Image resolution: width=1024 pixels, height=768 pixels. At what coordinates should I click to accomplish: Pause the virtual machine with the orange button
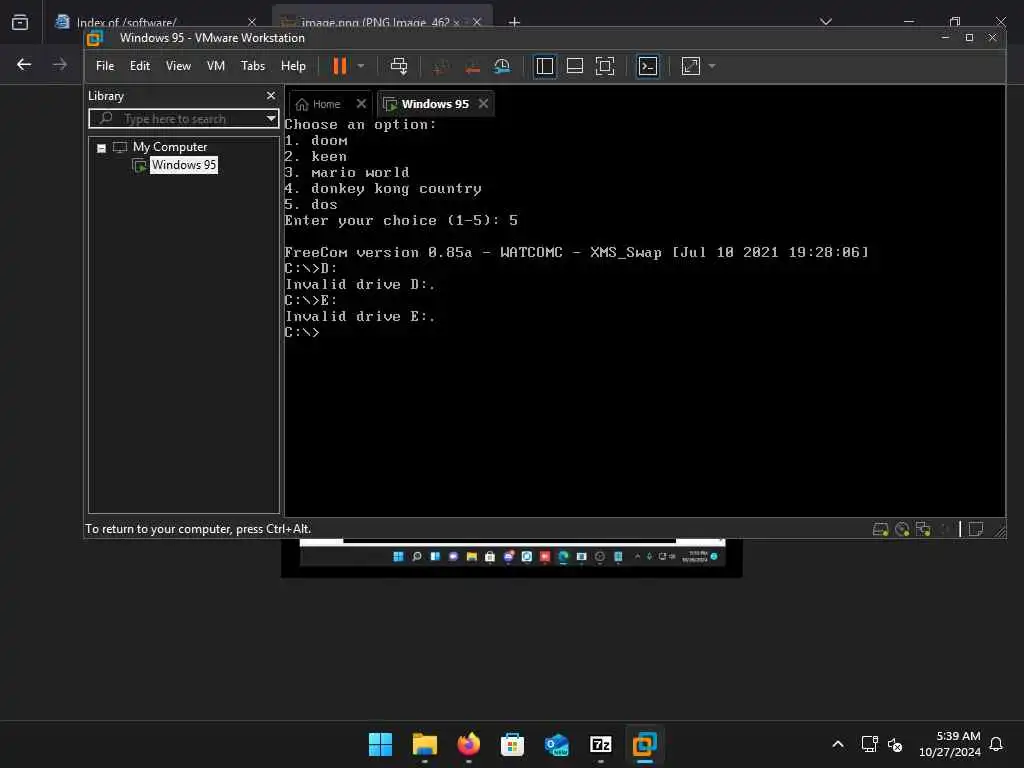(x=340, y=66)
